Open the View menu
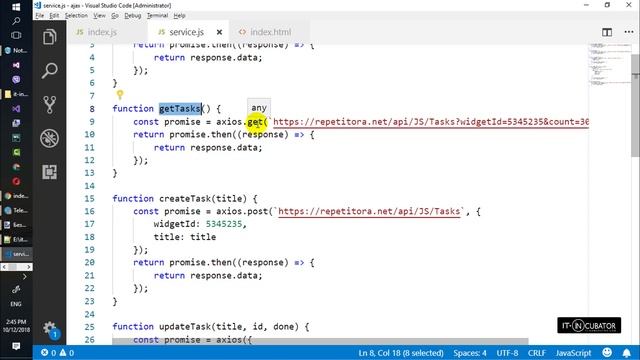640x360 pixels. click(x=99, y=16)
